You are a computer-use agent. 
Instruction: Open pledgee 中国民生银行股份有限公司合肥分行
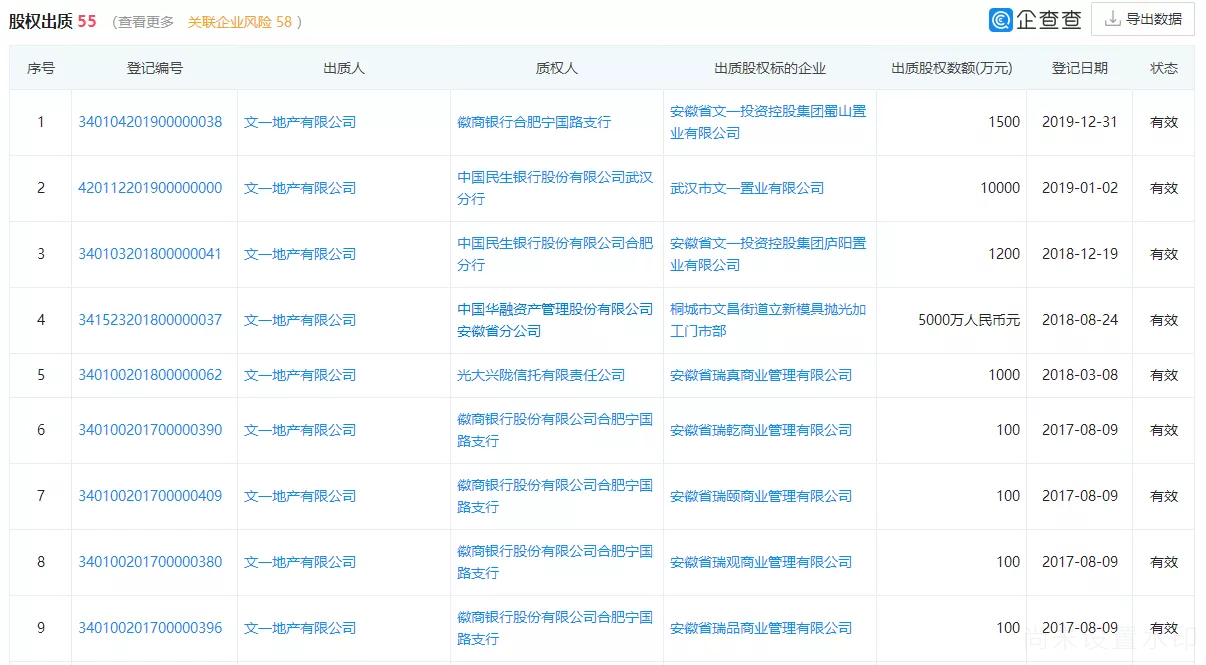tap(555, 254)
